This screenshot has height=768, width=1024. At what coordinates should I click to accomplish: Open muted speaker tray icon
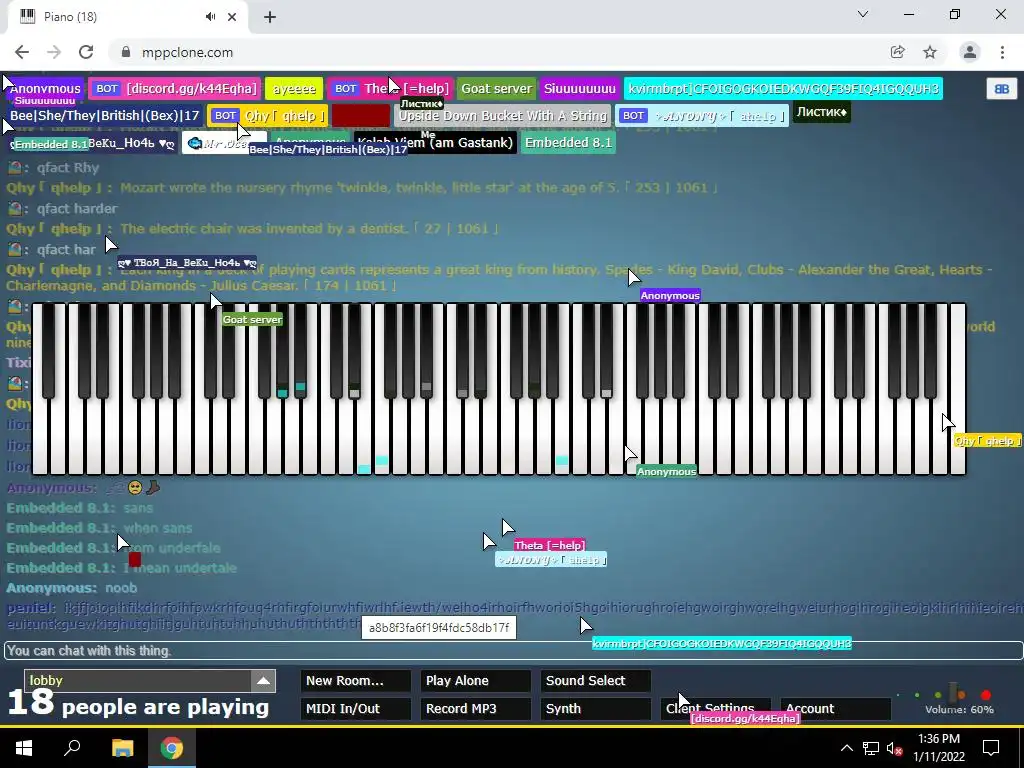(895, 748)
